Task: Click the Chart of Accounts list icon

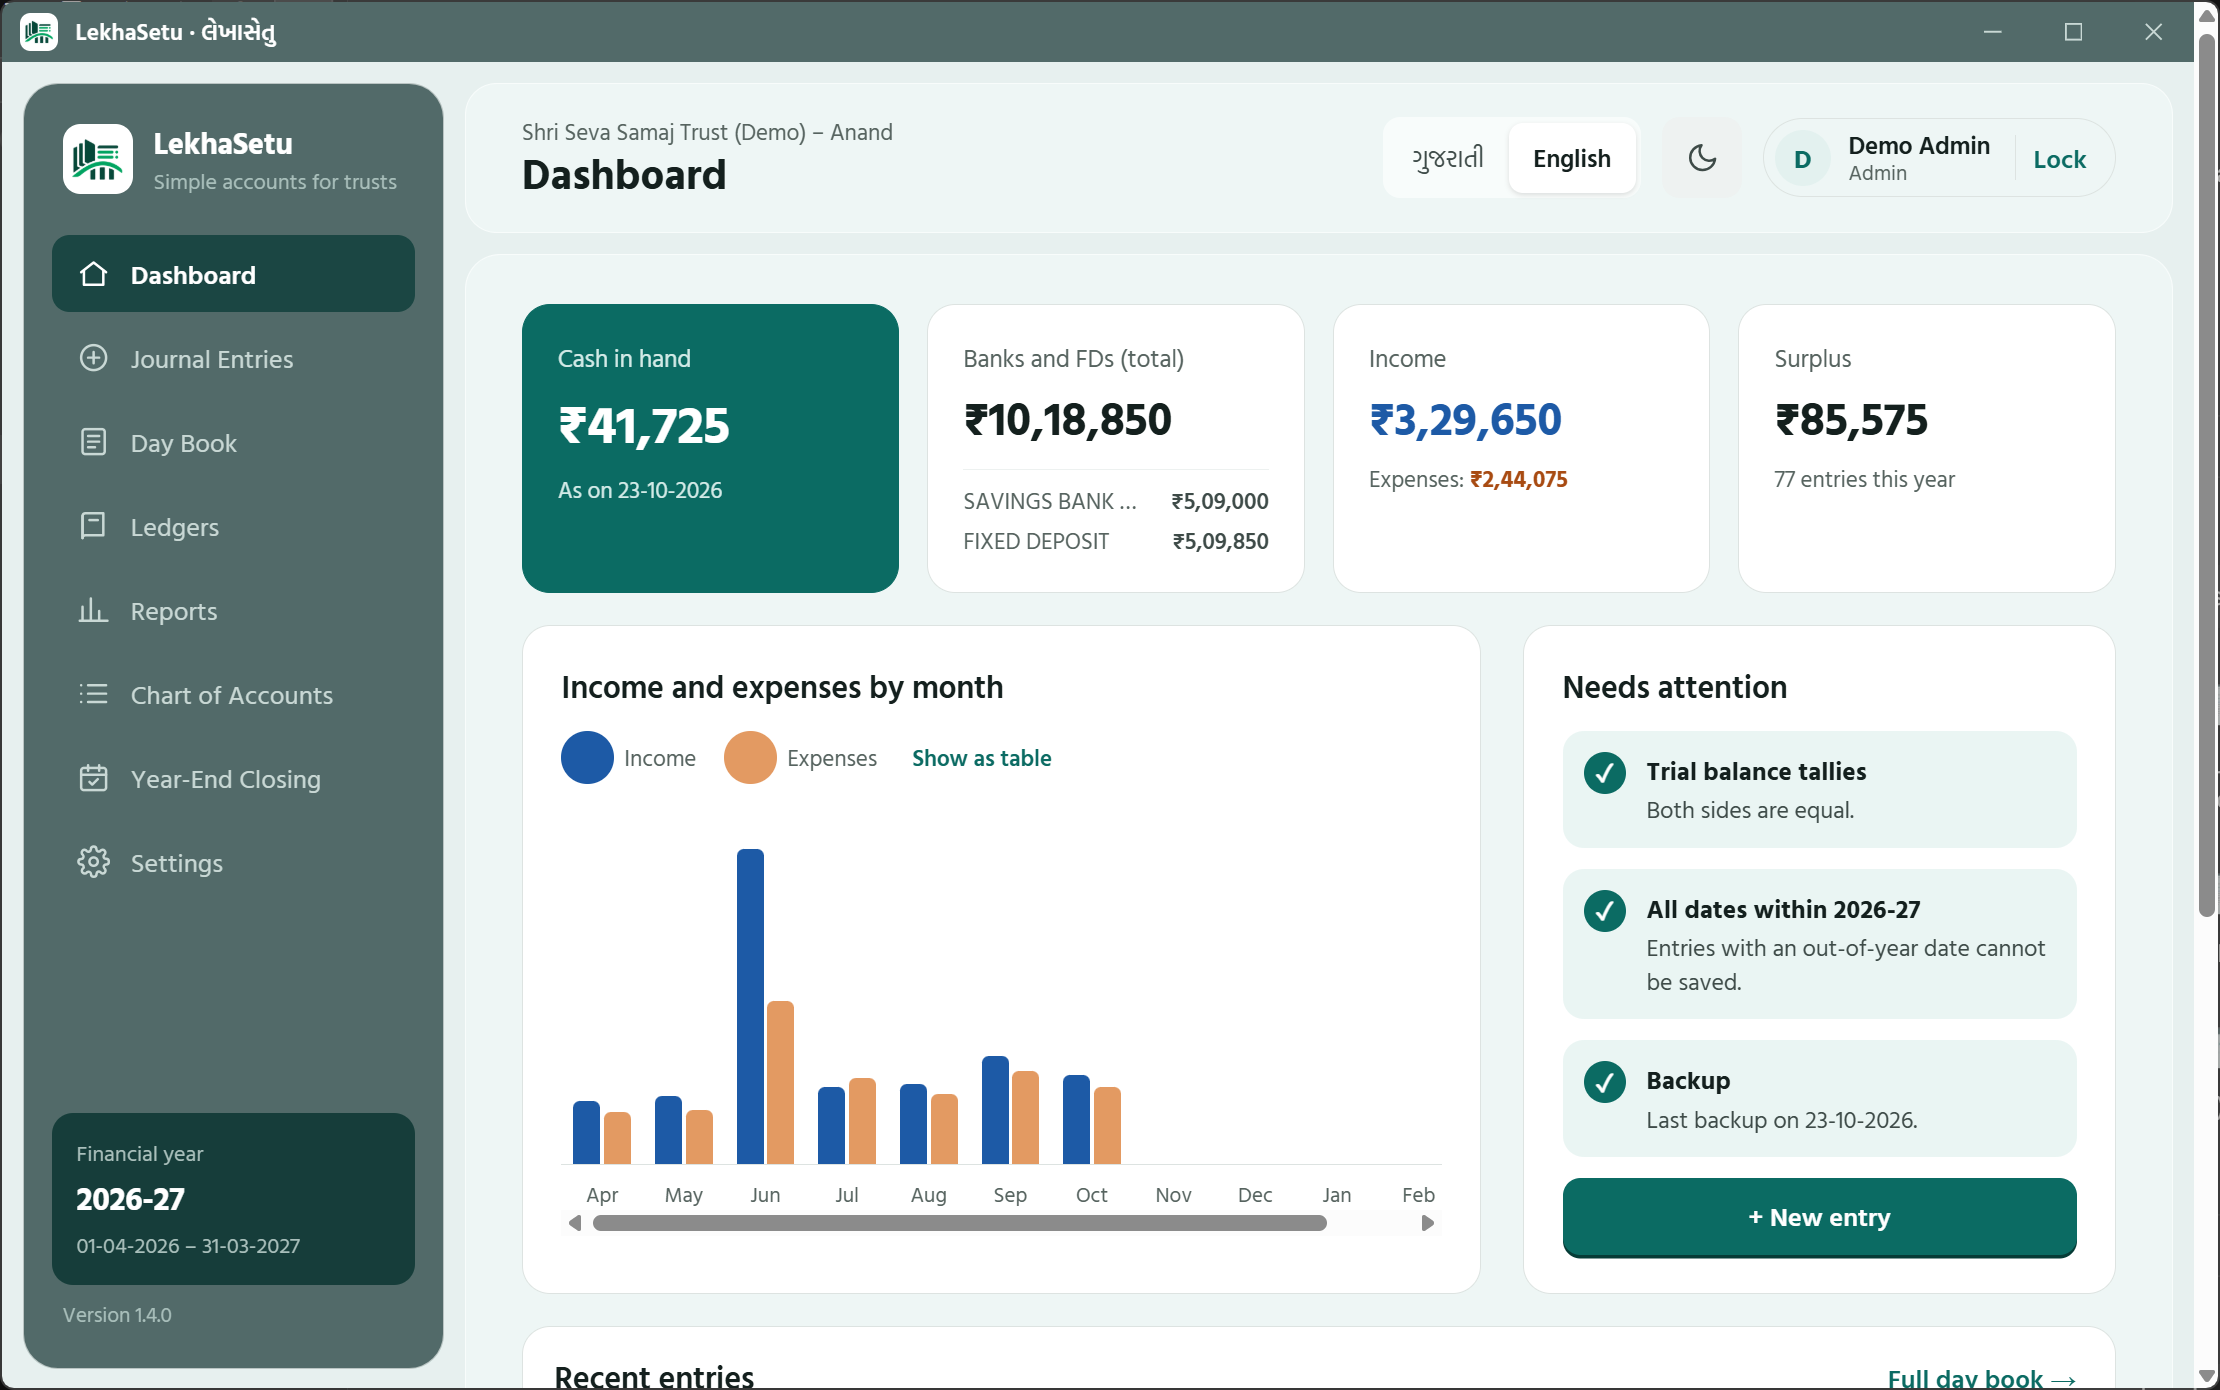Action: (x=93, y=694)
